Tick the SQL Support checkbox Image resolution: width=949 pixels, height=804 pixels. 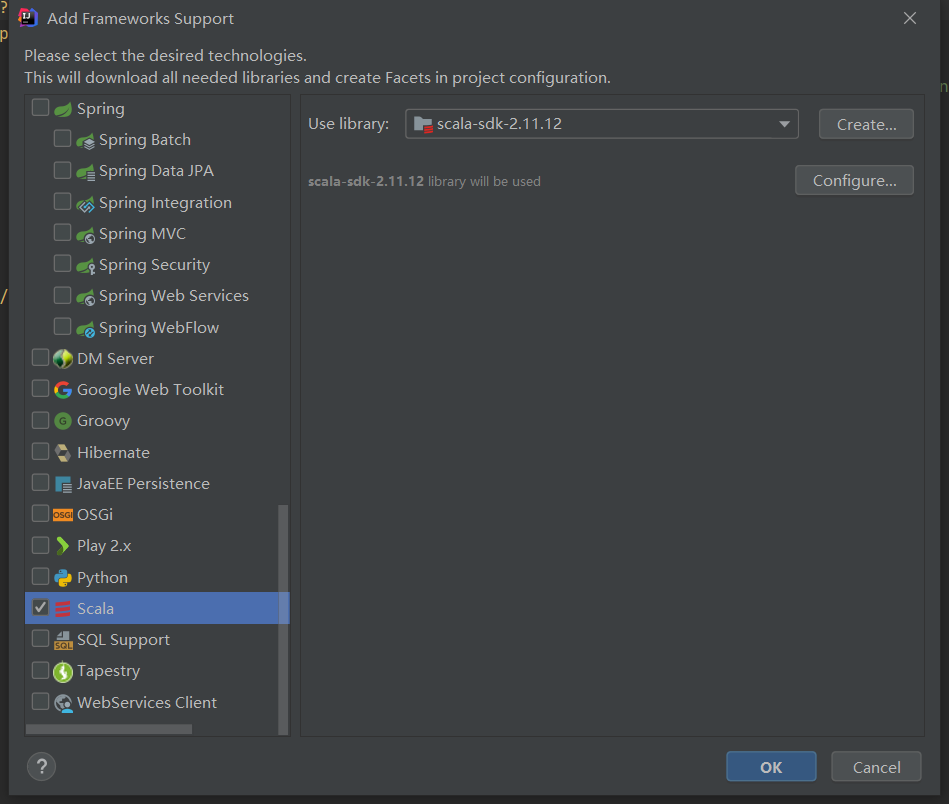(x=41, y=638)
